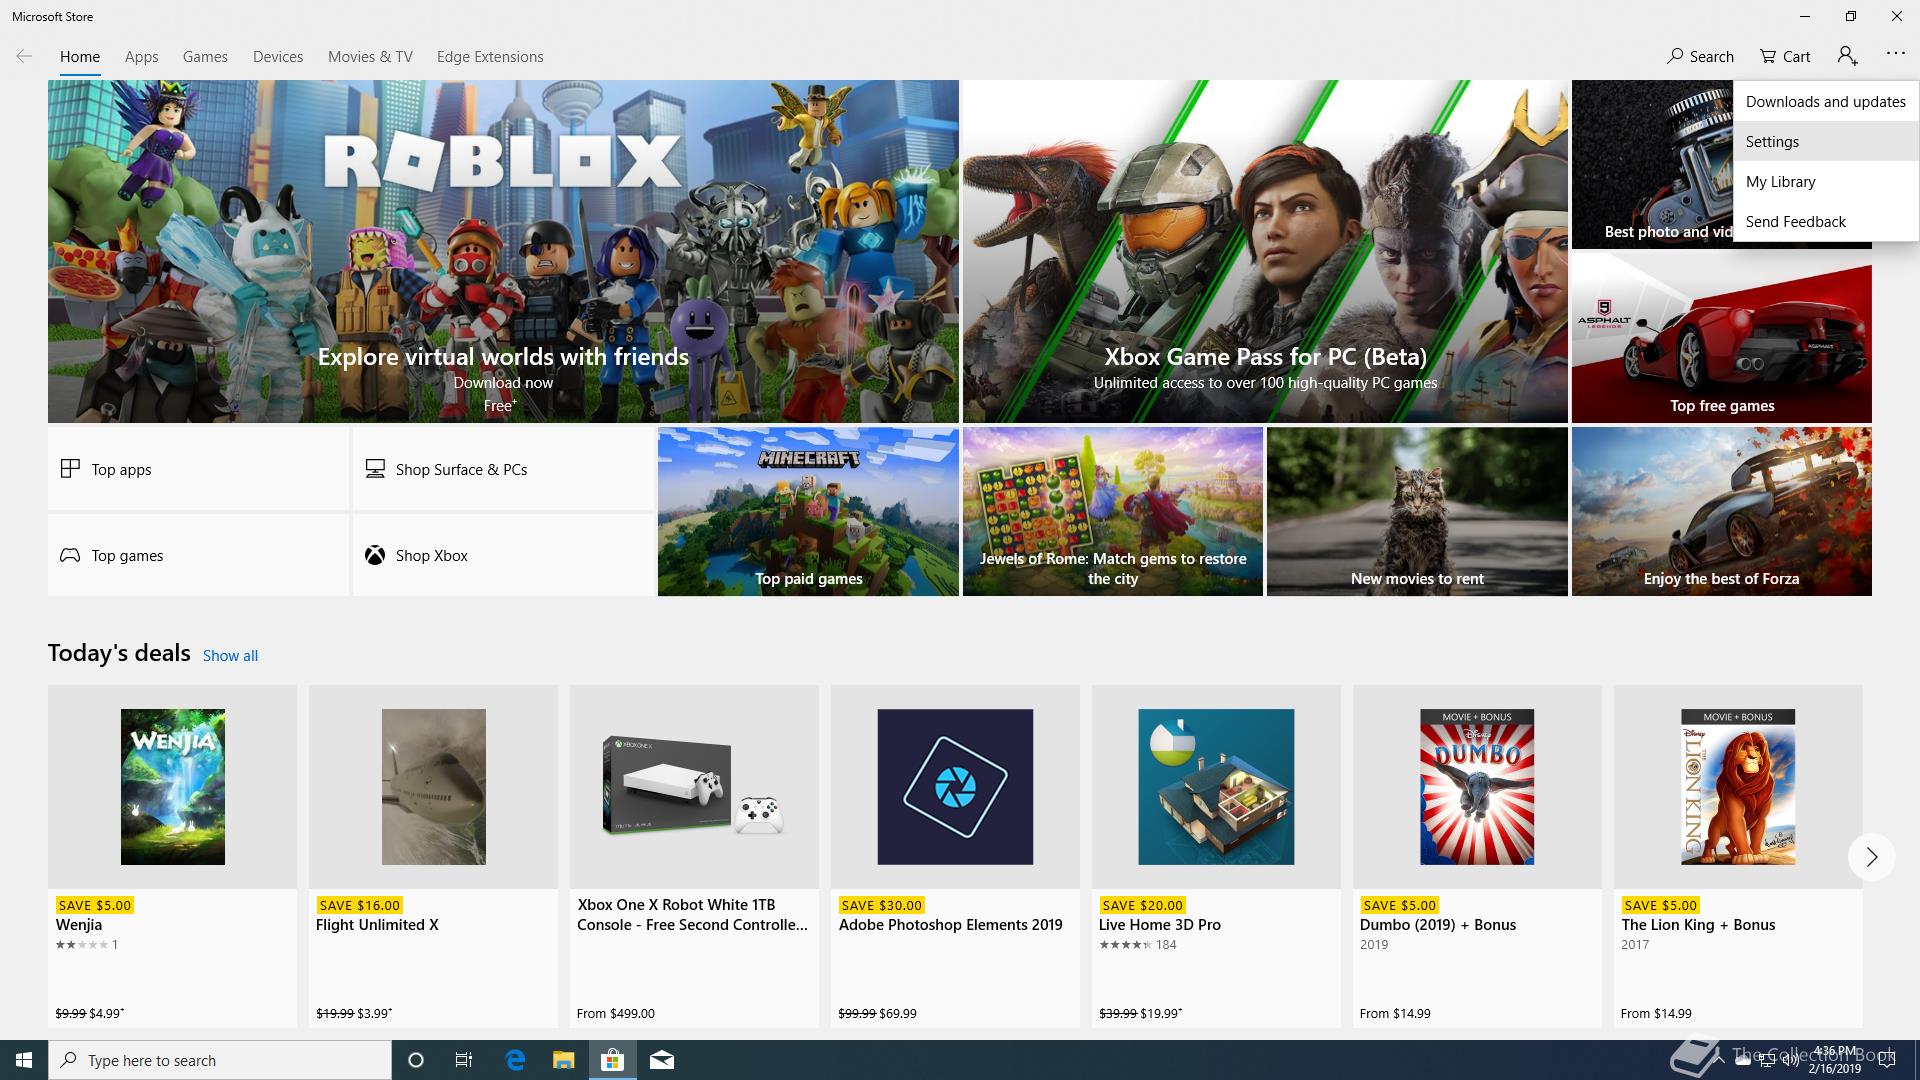Switch to the Apps tab
Screen dimensions: 1920x1080
(x=141, y=57)
